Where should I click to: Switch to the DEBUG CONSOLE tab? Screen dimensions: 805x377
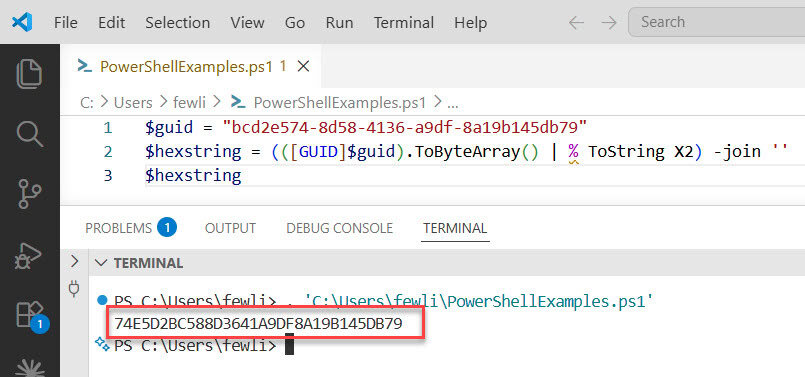[x=339, y=228]
